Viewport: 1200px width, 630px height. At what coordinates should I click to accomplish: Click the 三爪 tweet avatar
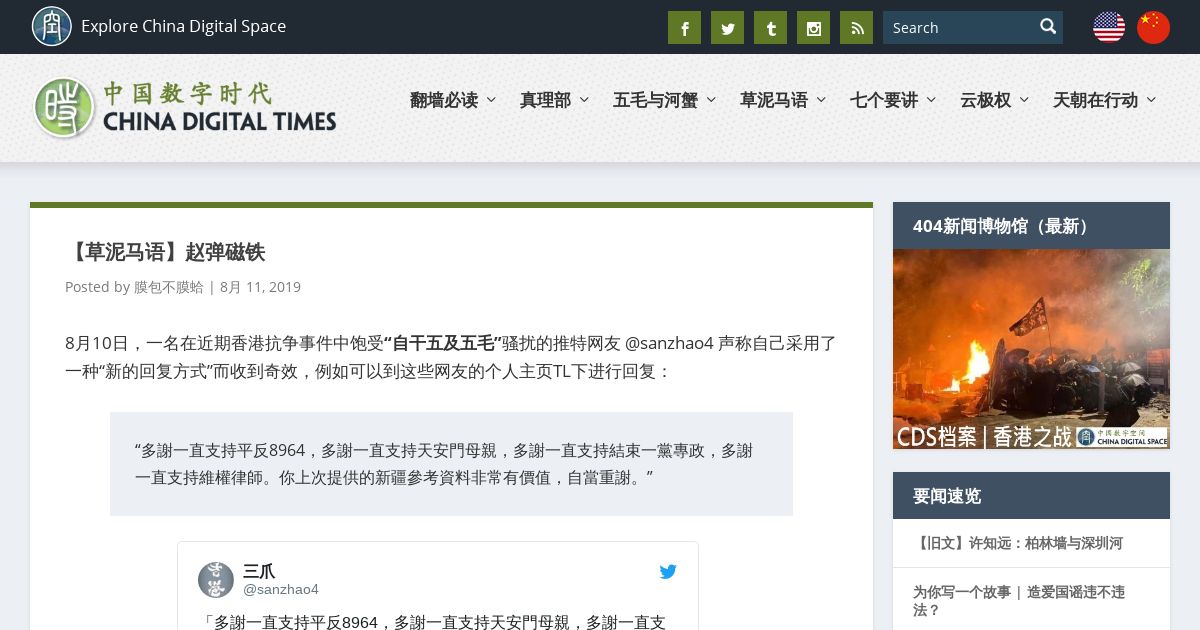(x=216, y=580)
